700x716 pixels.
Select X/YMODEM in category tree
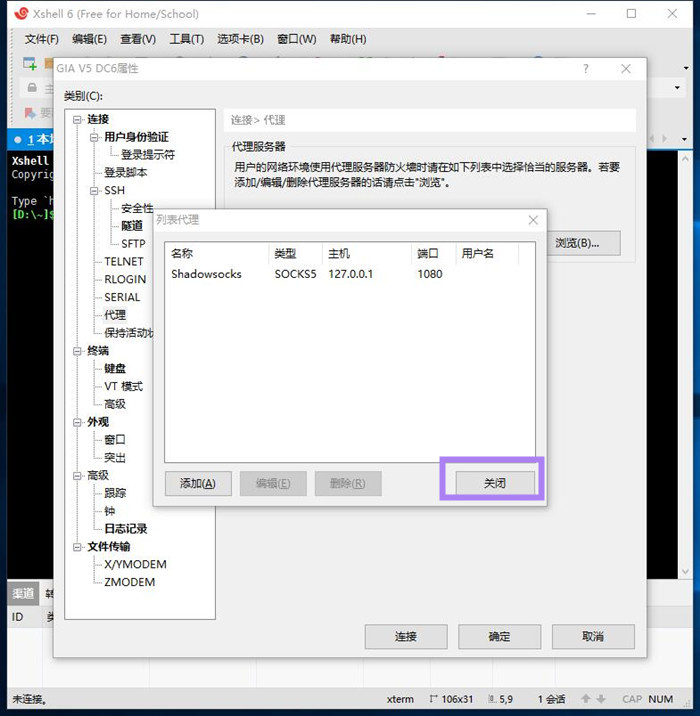point(135,564)
